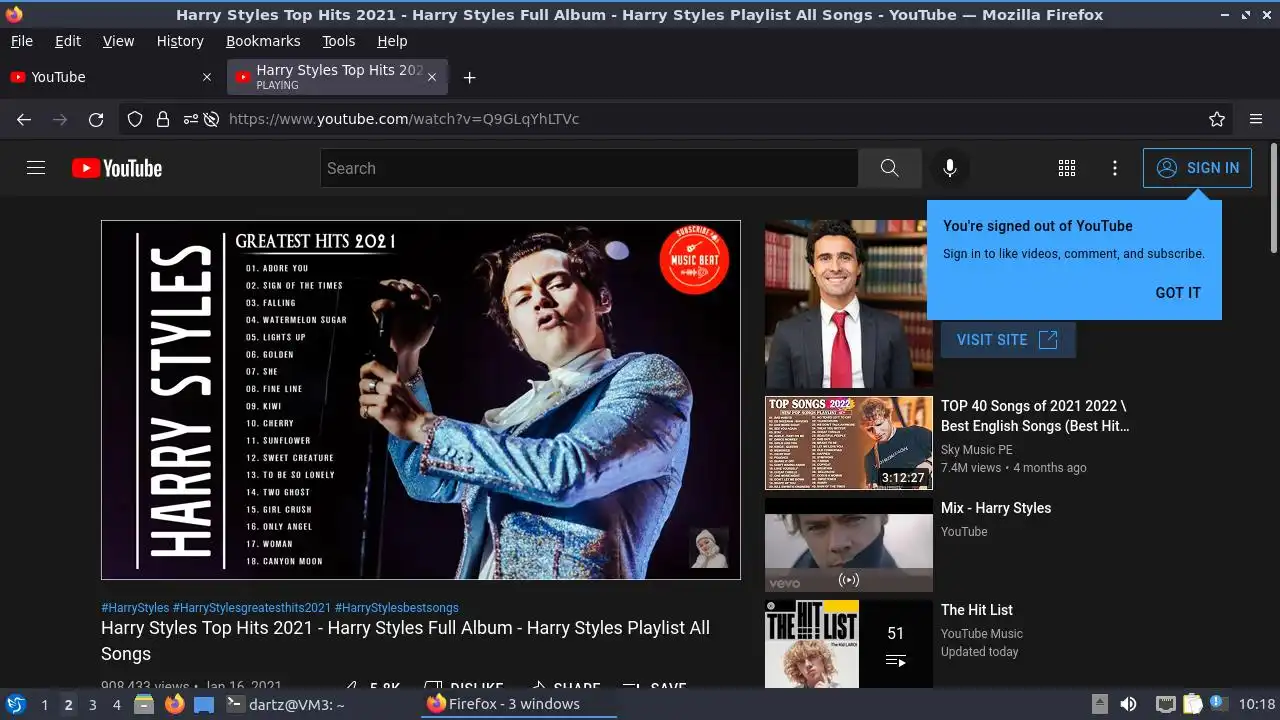
Task: Show site security info via padlock icon
Action: [x=162, y=119]
